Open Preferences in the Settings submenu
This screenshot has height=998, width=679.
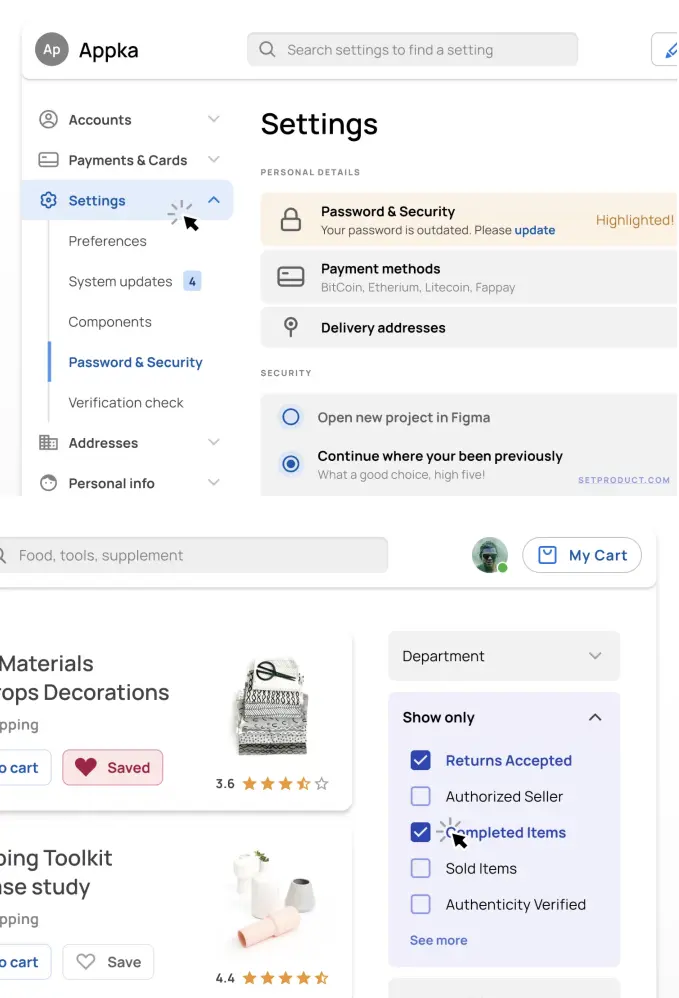coord(107,241)
